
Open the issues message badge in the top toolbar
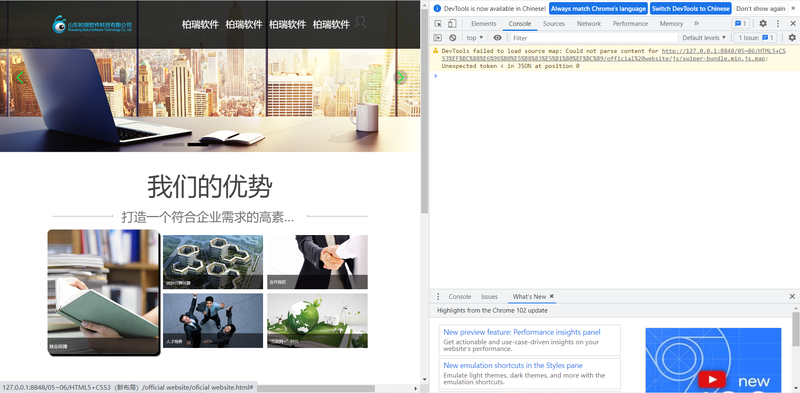coord(741,23)
